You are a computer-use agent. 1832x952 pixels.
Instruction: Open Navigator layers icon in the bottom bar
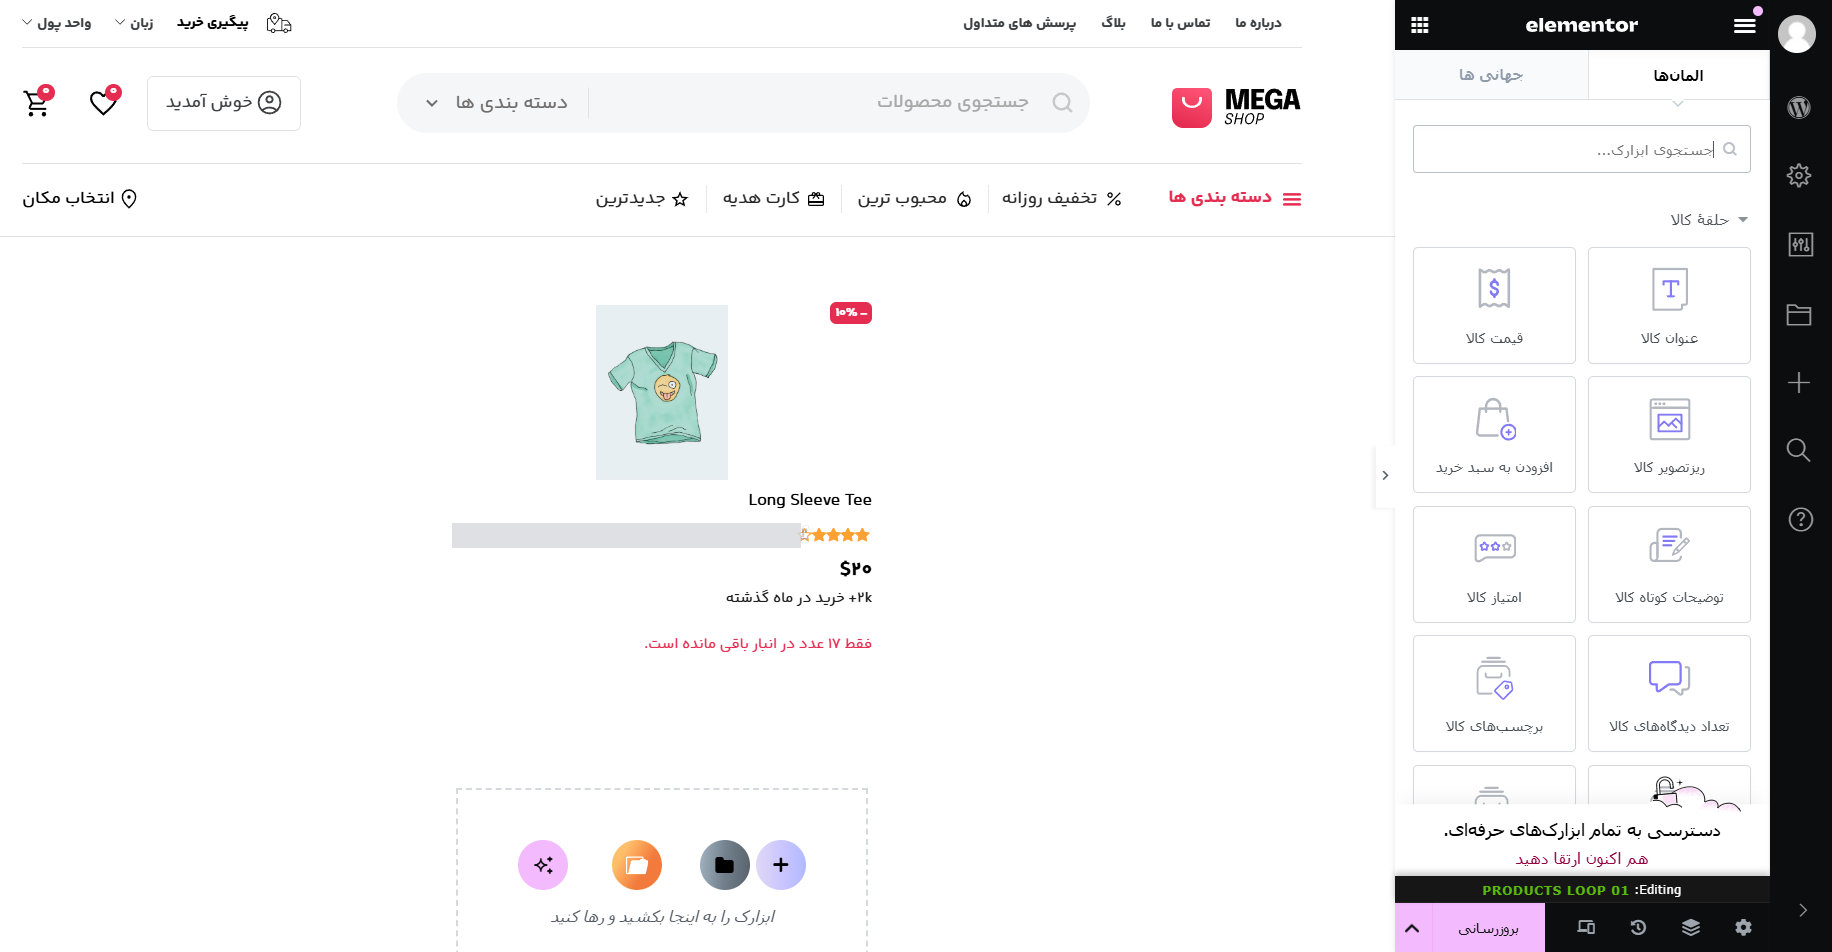click(x=1691, y=928)
